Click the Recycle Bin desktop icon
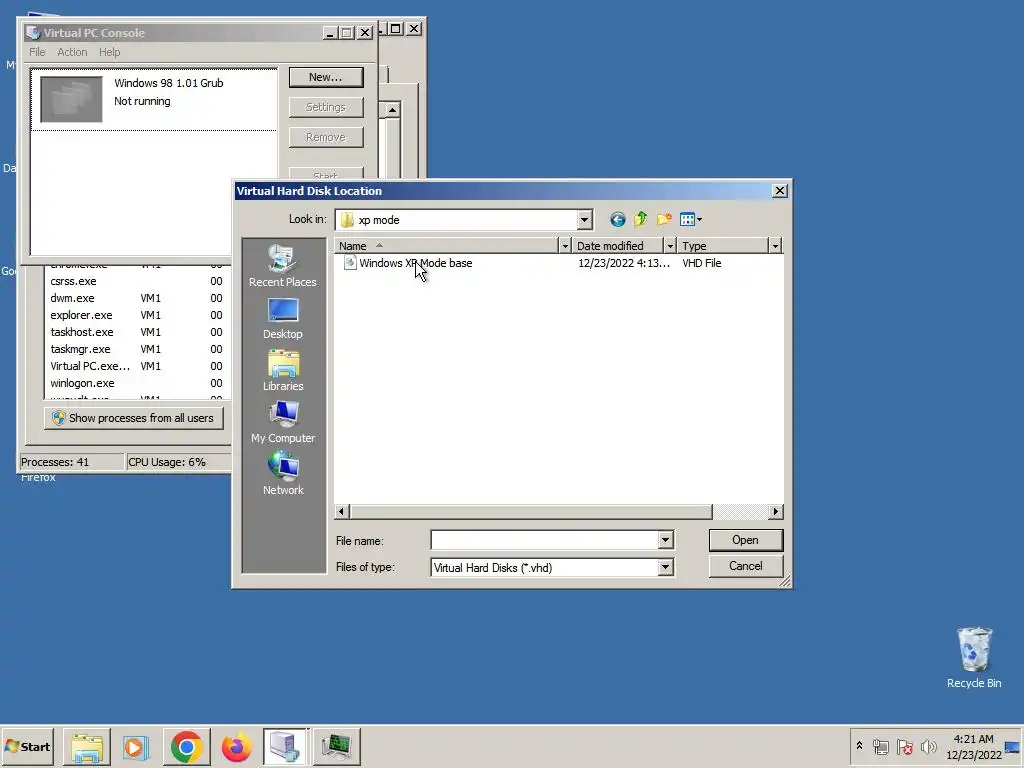The height and width of the screenshot is (768, 1024). click(x=974, y=657)
